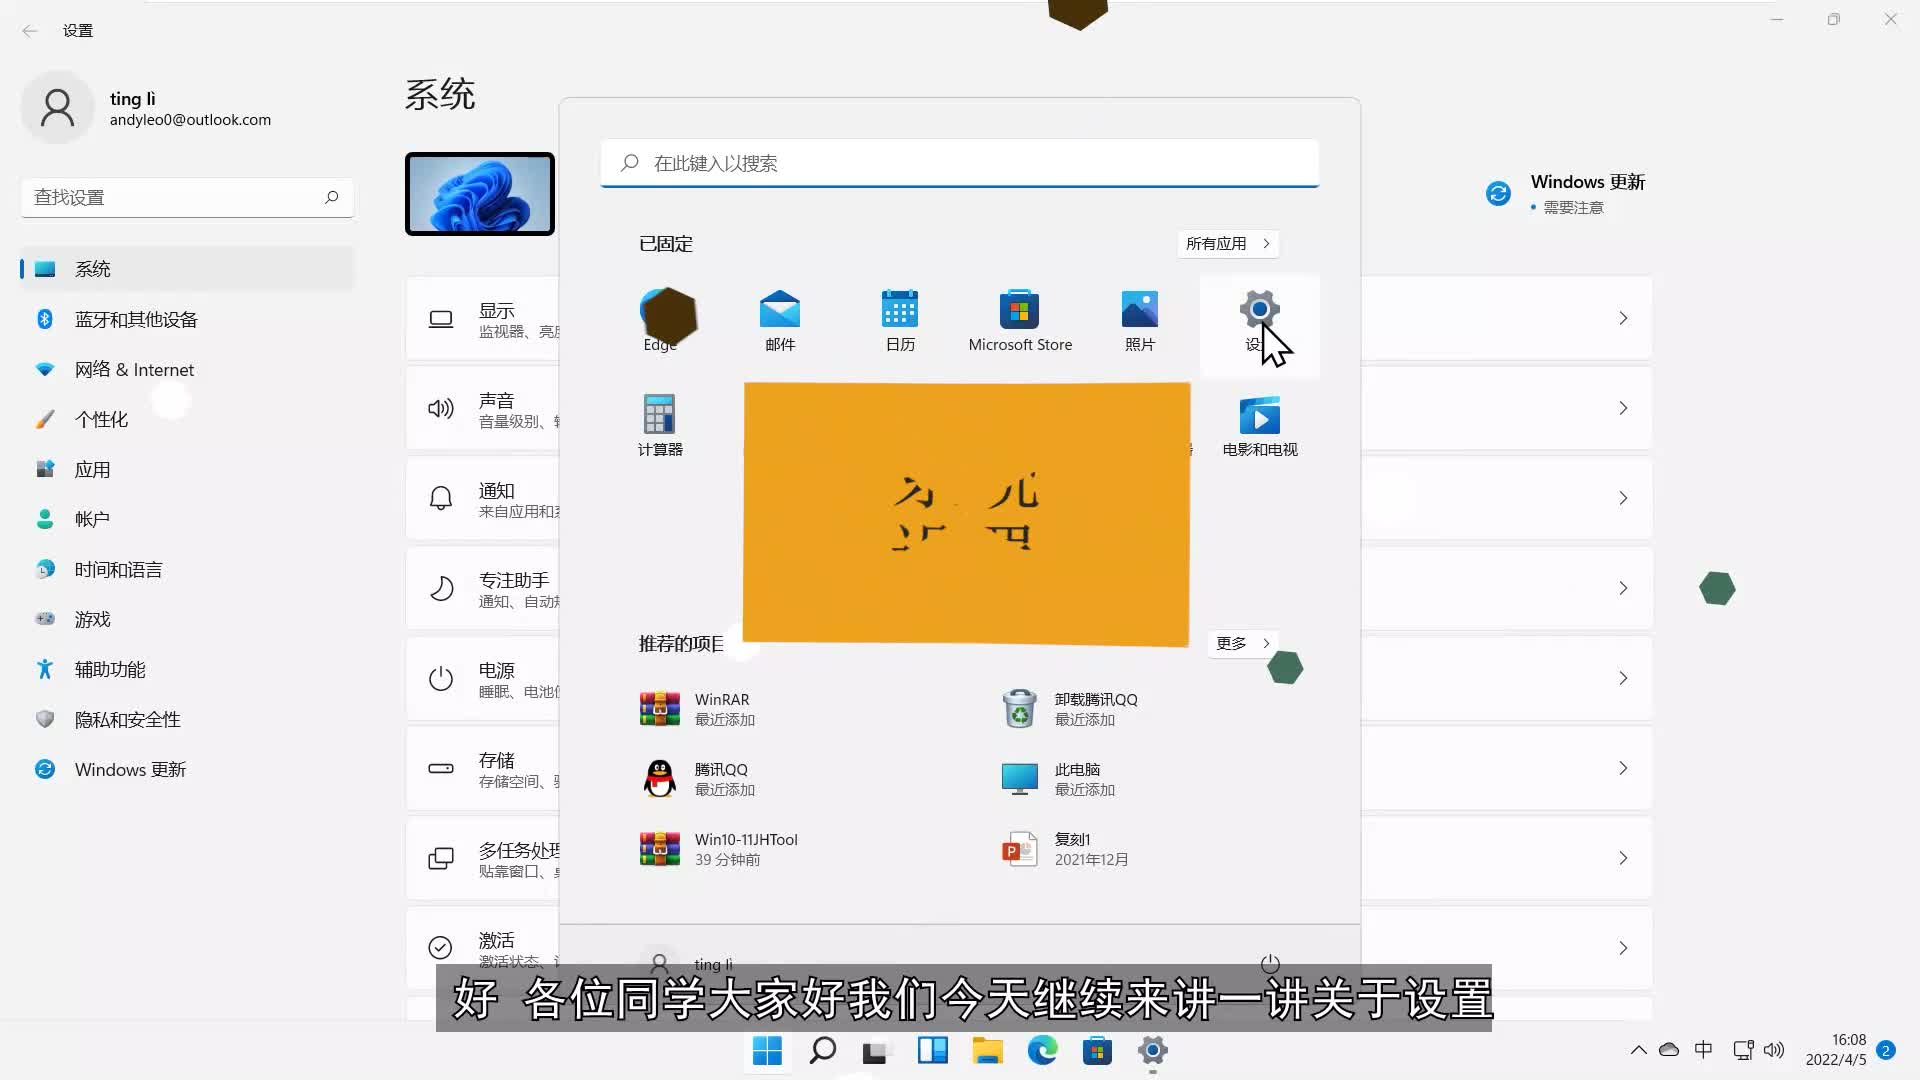Click the ting li account profile
The height and width of the screenshot is (1080, 1920).
tap(147, 108)
